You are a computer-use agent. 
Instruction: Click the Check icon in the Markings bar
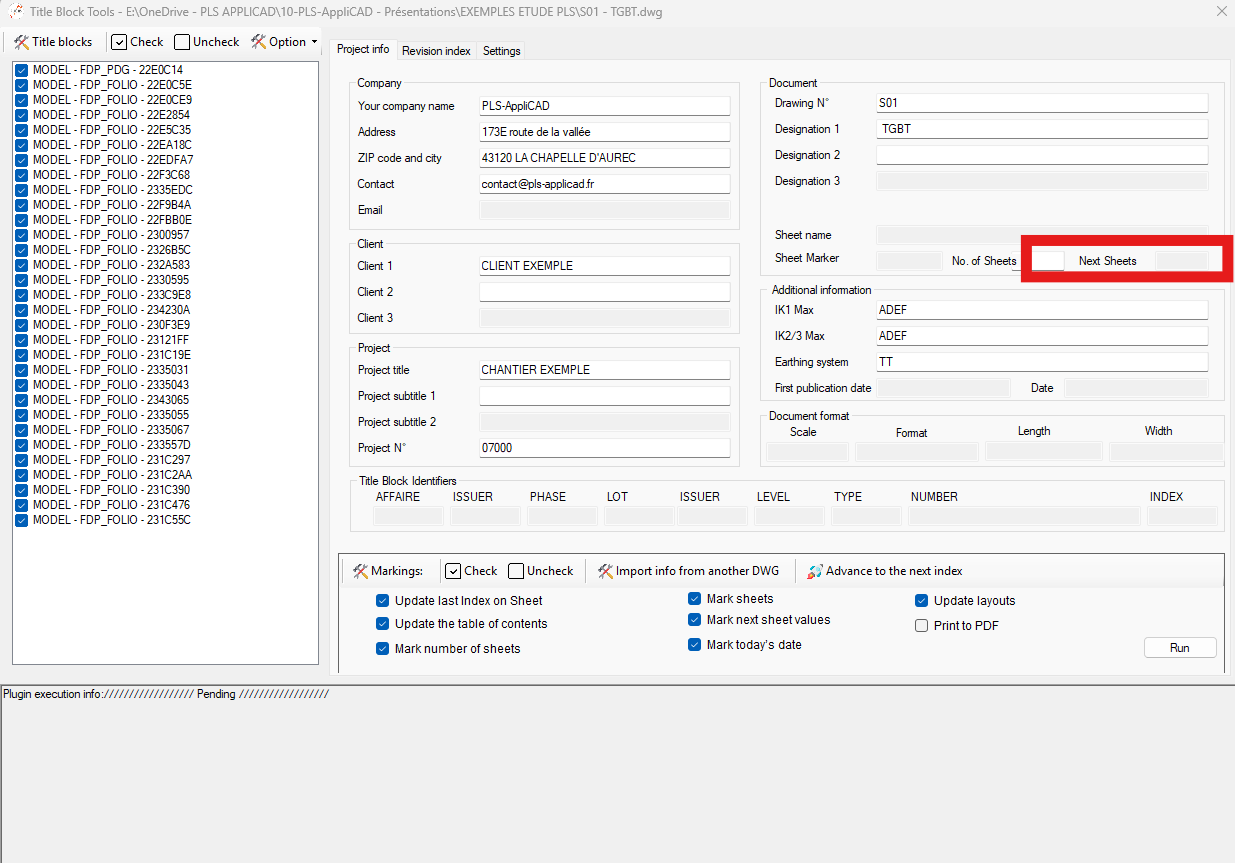click(453, 571)
